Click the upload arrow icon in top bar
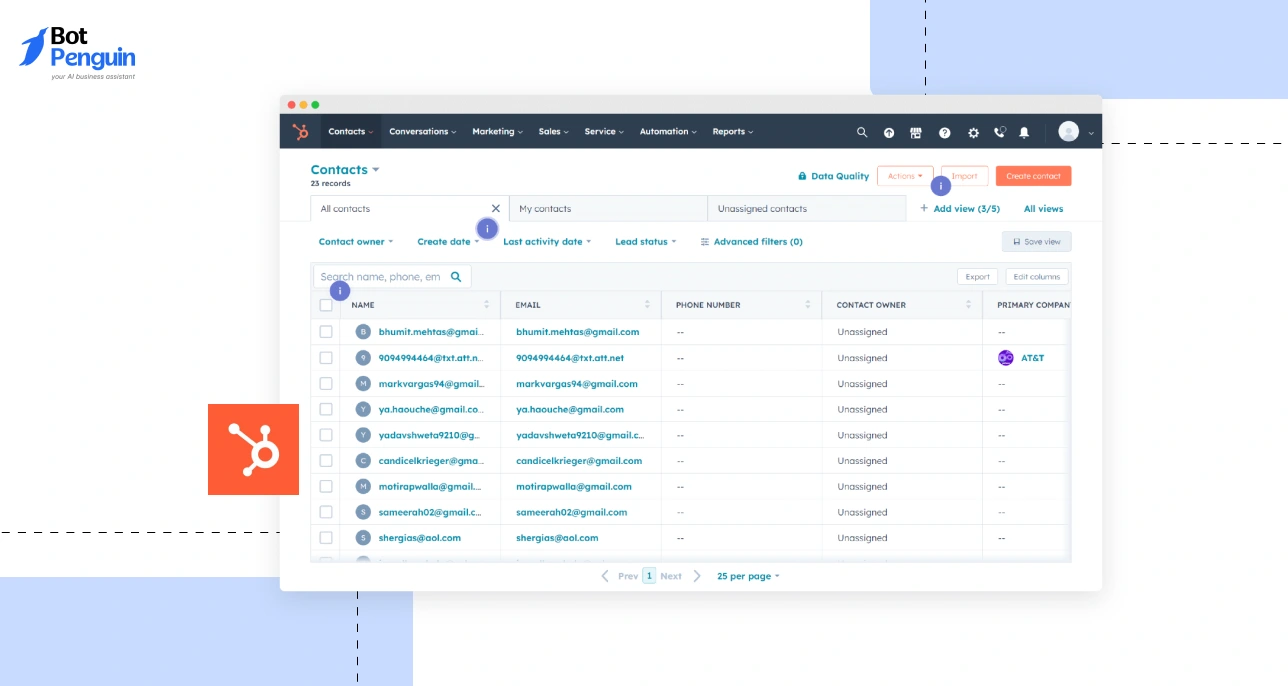Viewport: 1288px width, 686px height. click(888, 131)
